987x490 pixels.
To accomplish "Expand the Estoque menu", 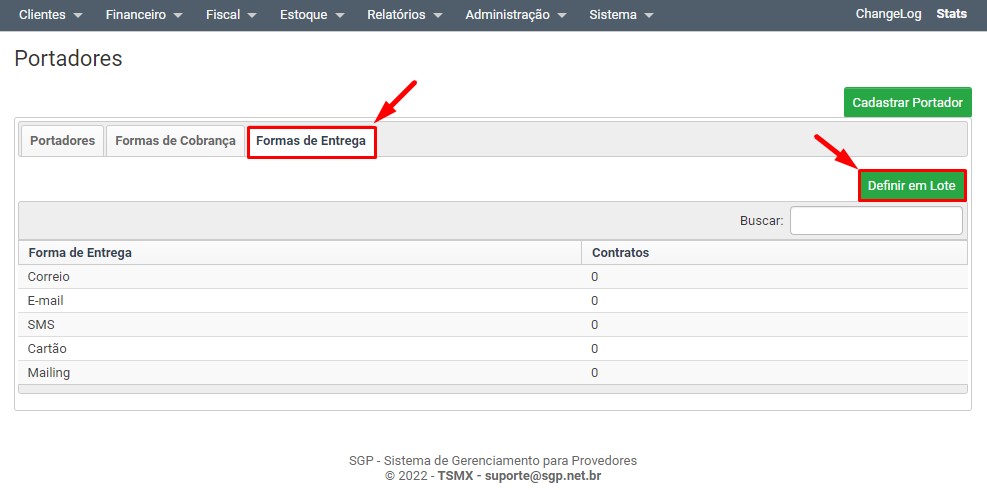I will pyautogui.click(x=311, y=15).
